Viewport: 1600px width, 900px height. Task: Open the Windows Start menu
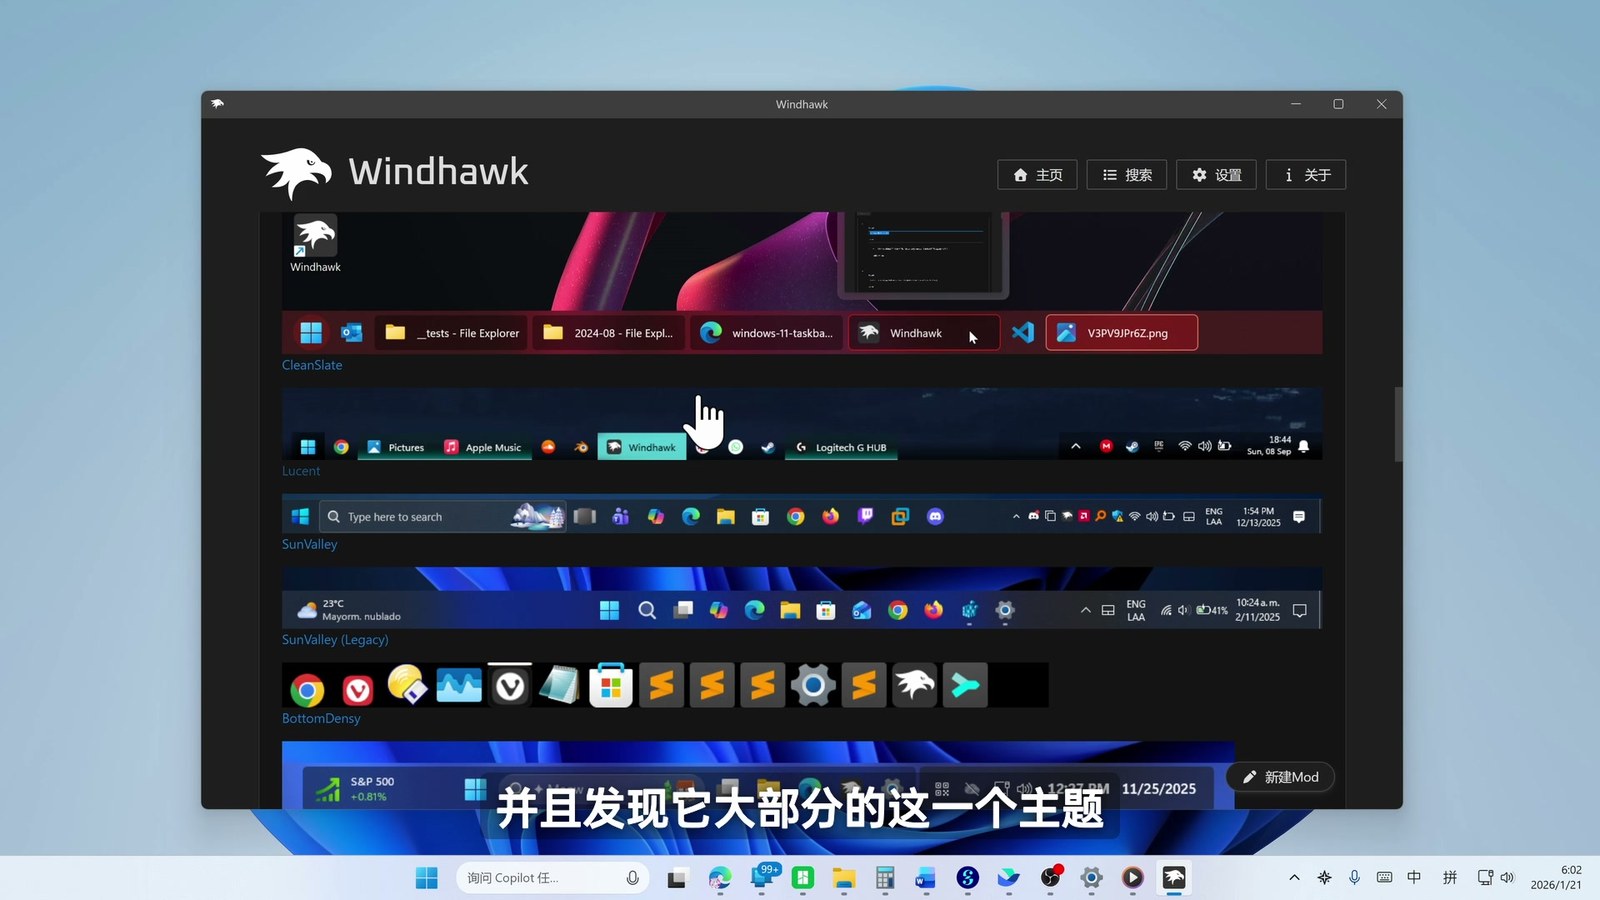pyautogui.click(x=427, y=878)
